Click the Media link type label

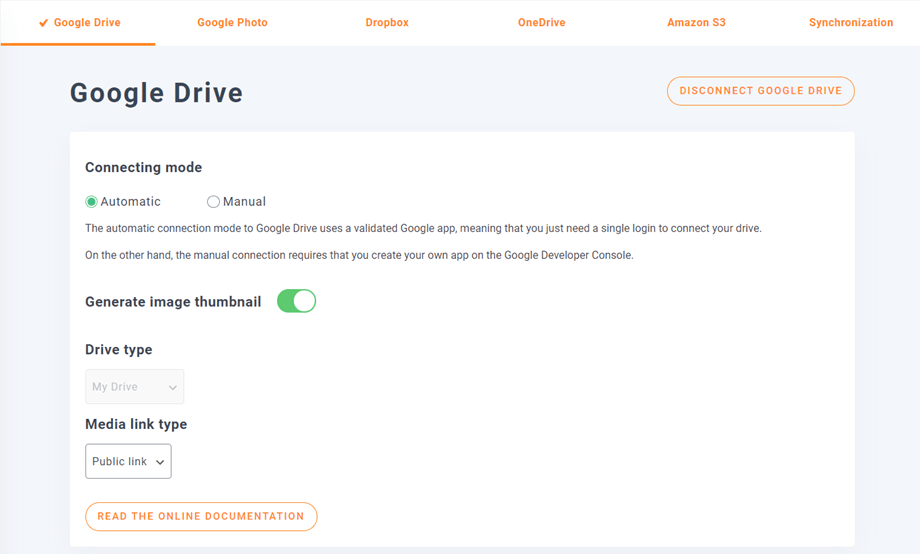coord(136,424)
